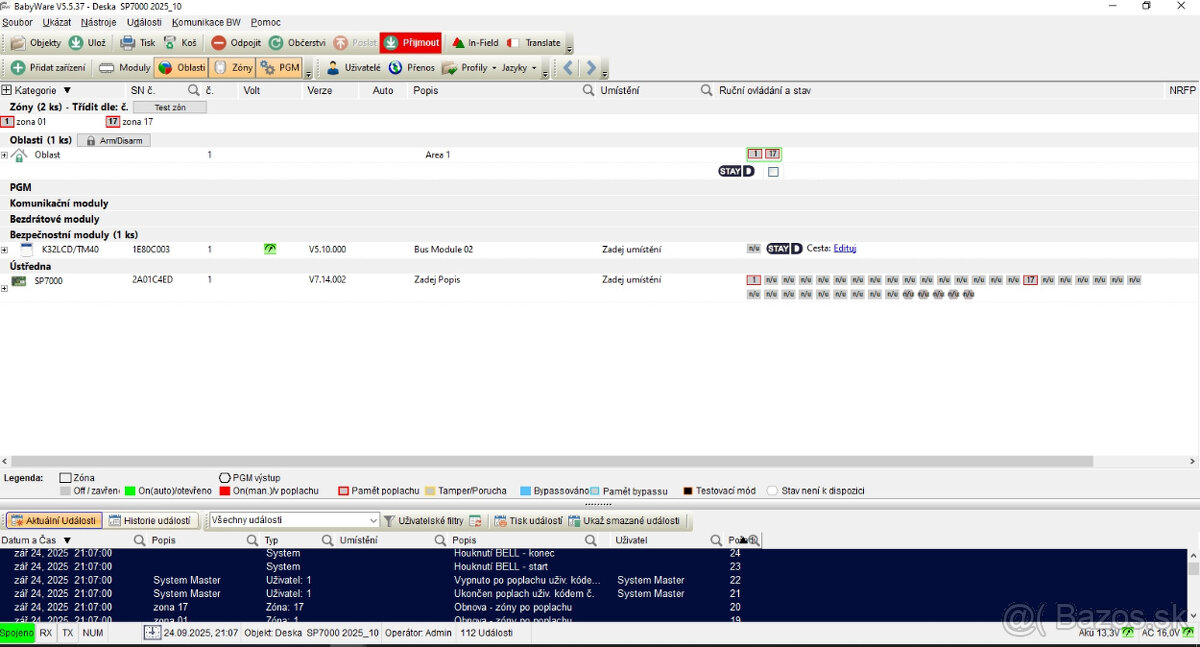
Task: Toggle the Zóny view button
Action: (x=232, y=68)
